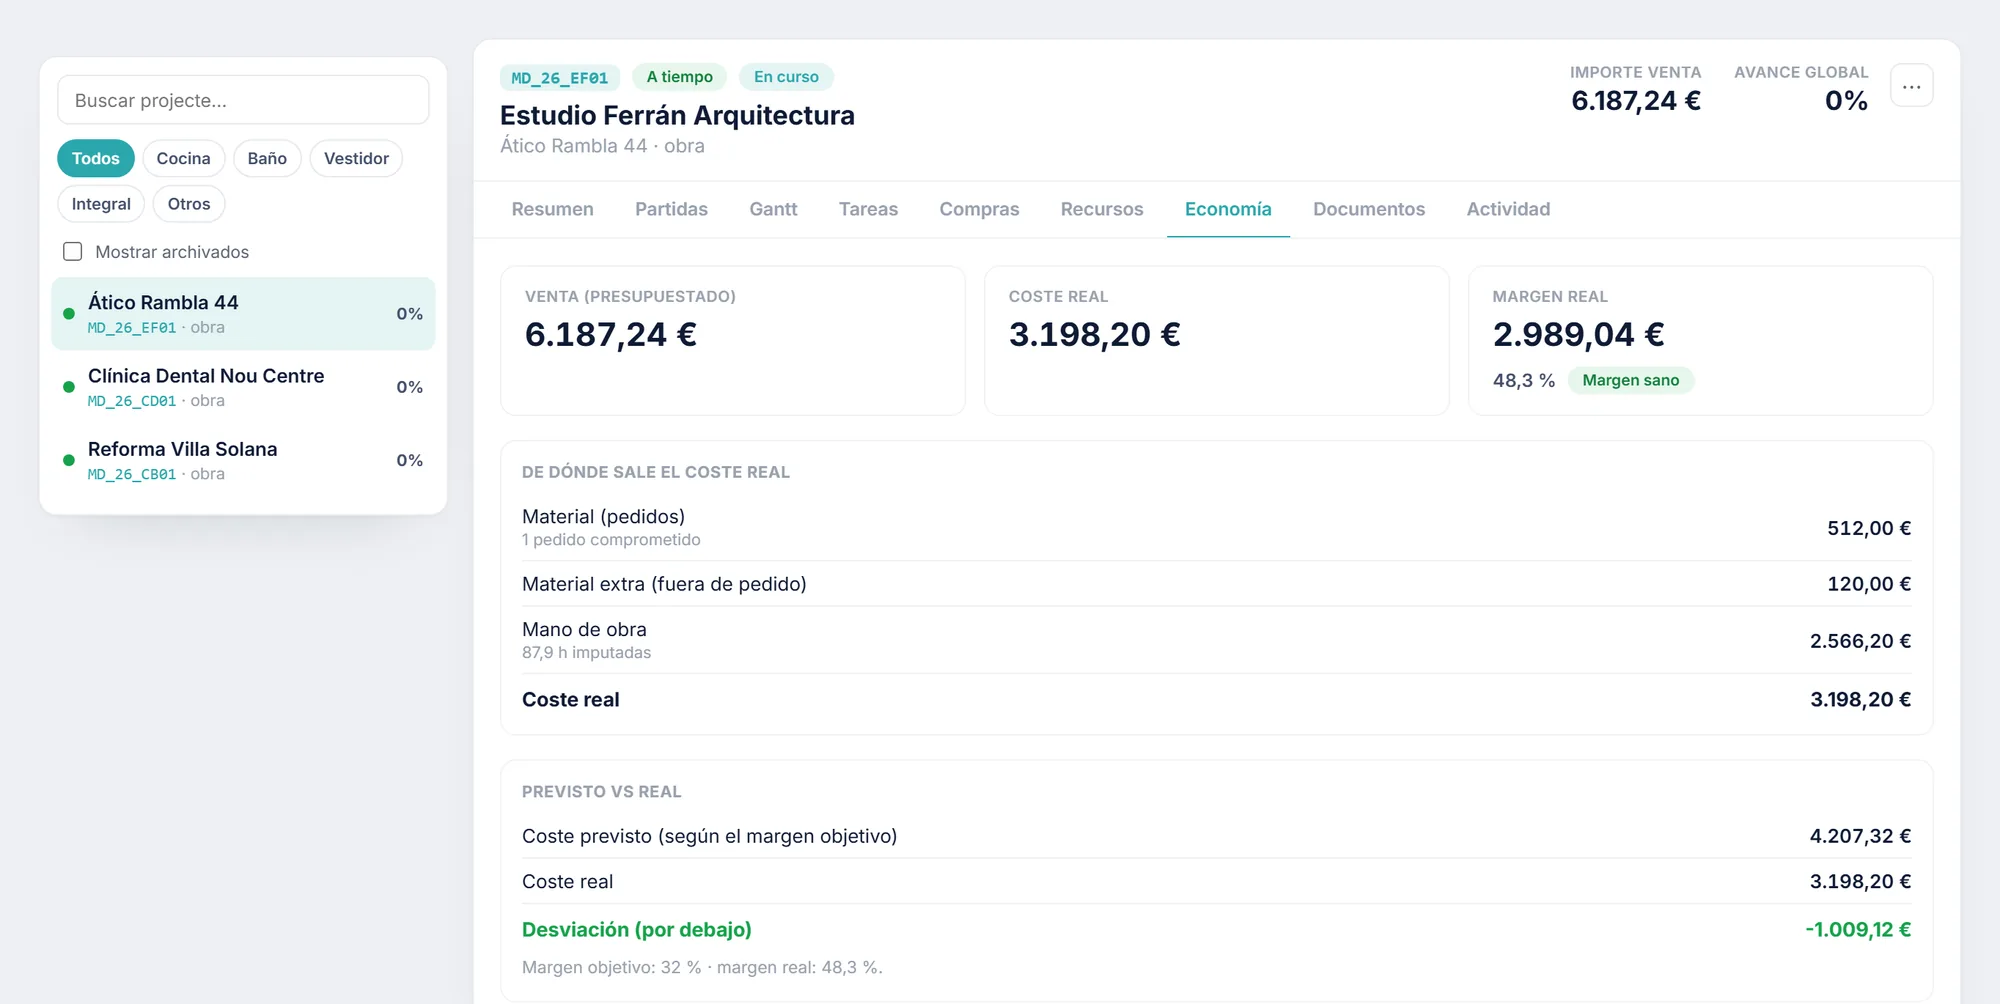Click the Material extra (fuera de pedido) row
The image size is (2000, 1004).
pos(1216,584)
